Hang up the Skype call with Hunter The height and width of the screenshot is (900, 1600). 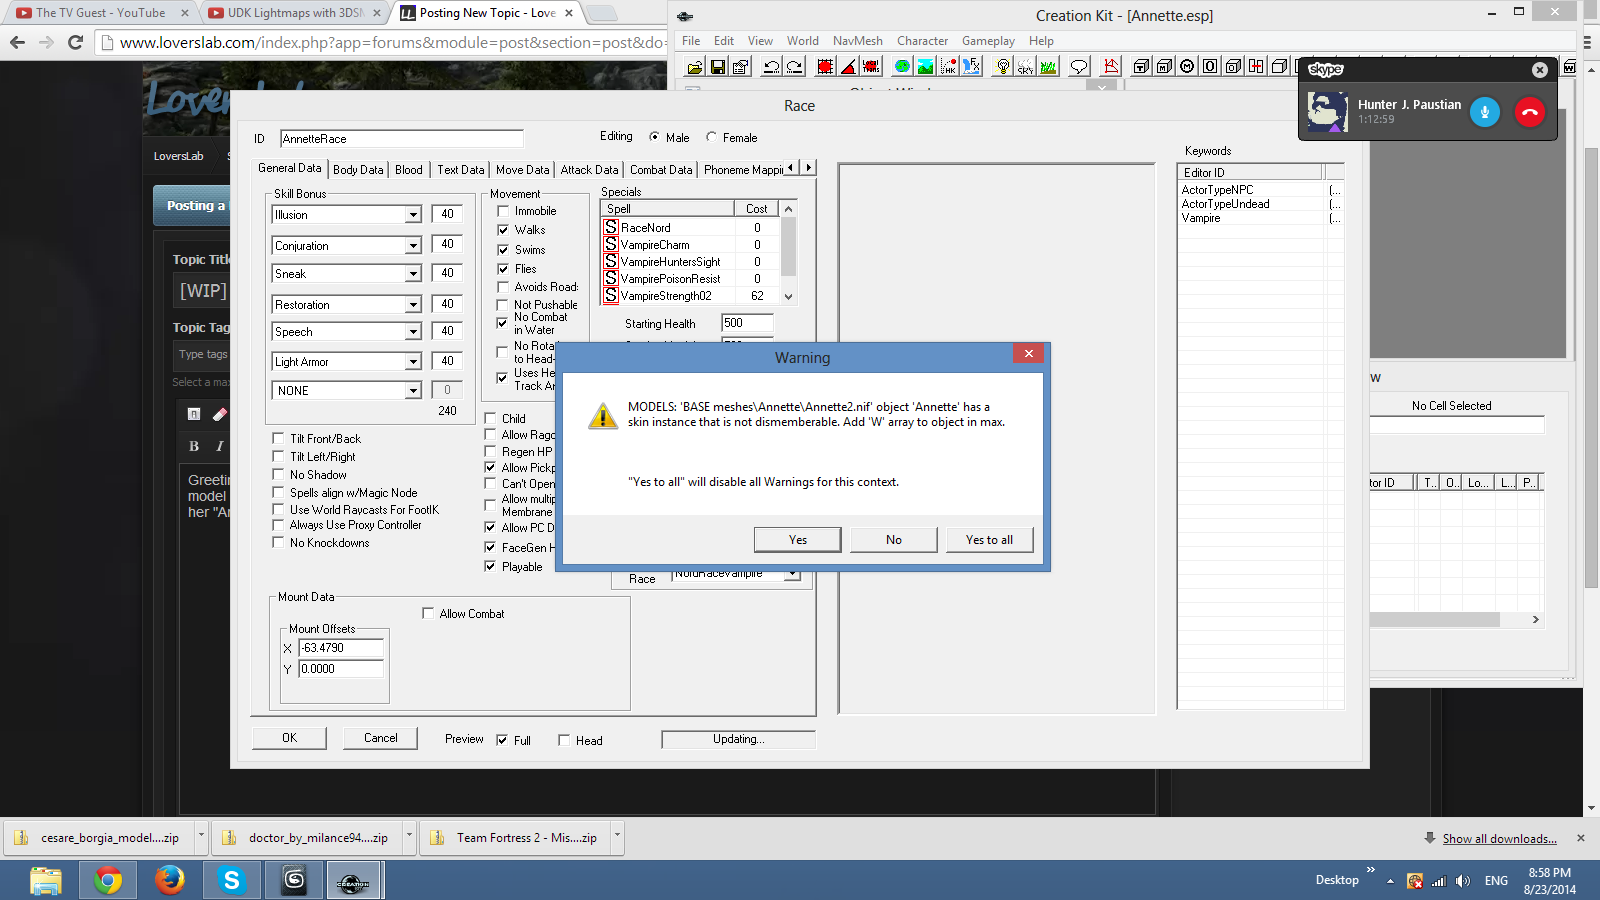(x=1530, y=112)
